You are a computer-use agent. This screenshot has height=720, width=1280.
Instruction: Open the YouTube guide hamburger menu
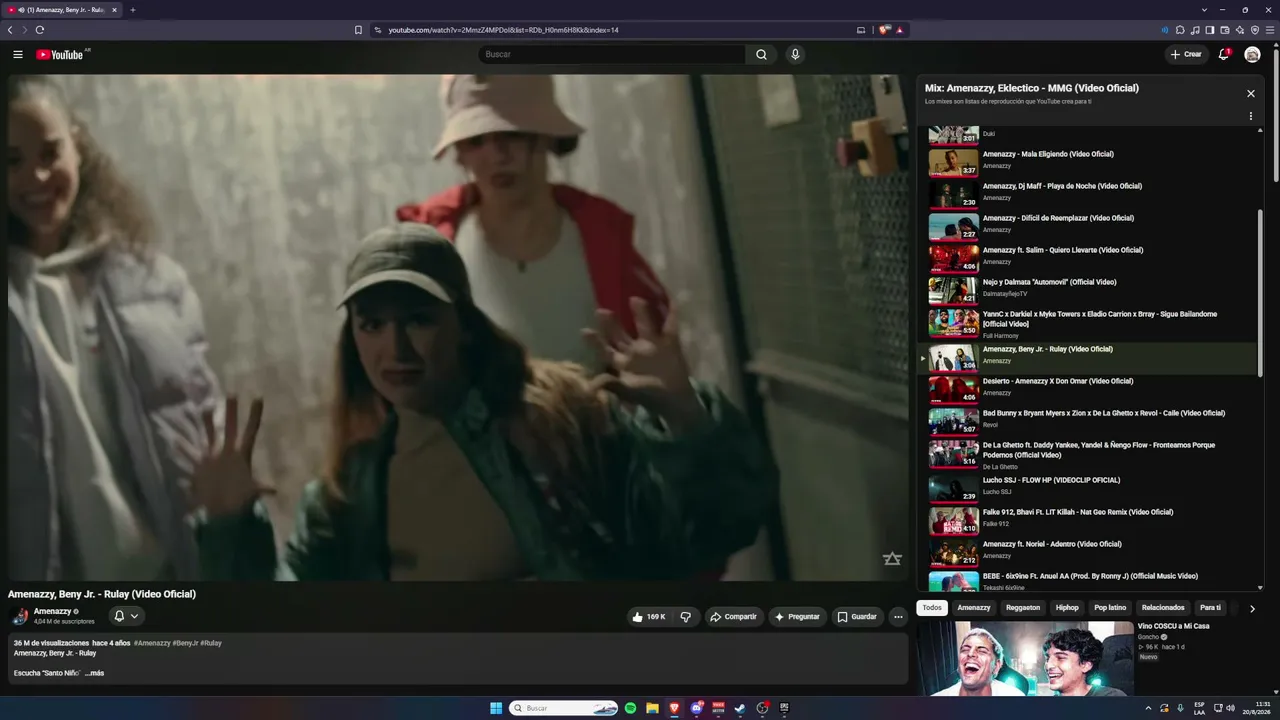coord(18,54)
